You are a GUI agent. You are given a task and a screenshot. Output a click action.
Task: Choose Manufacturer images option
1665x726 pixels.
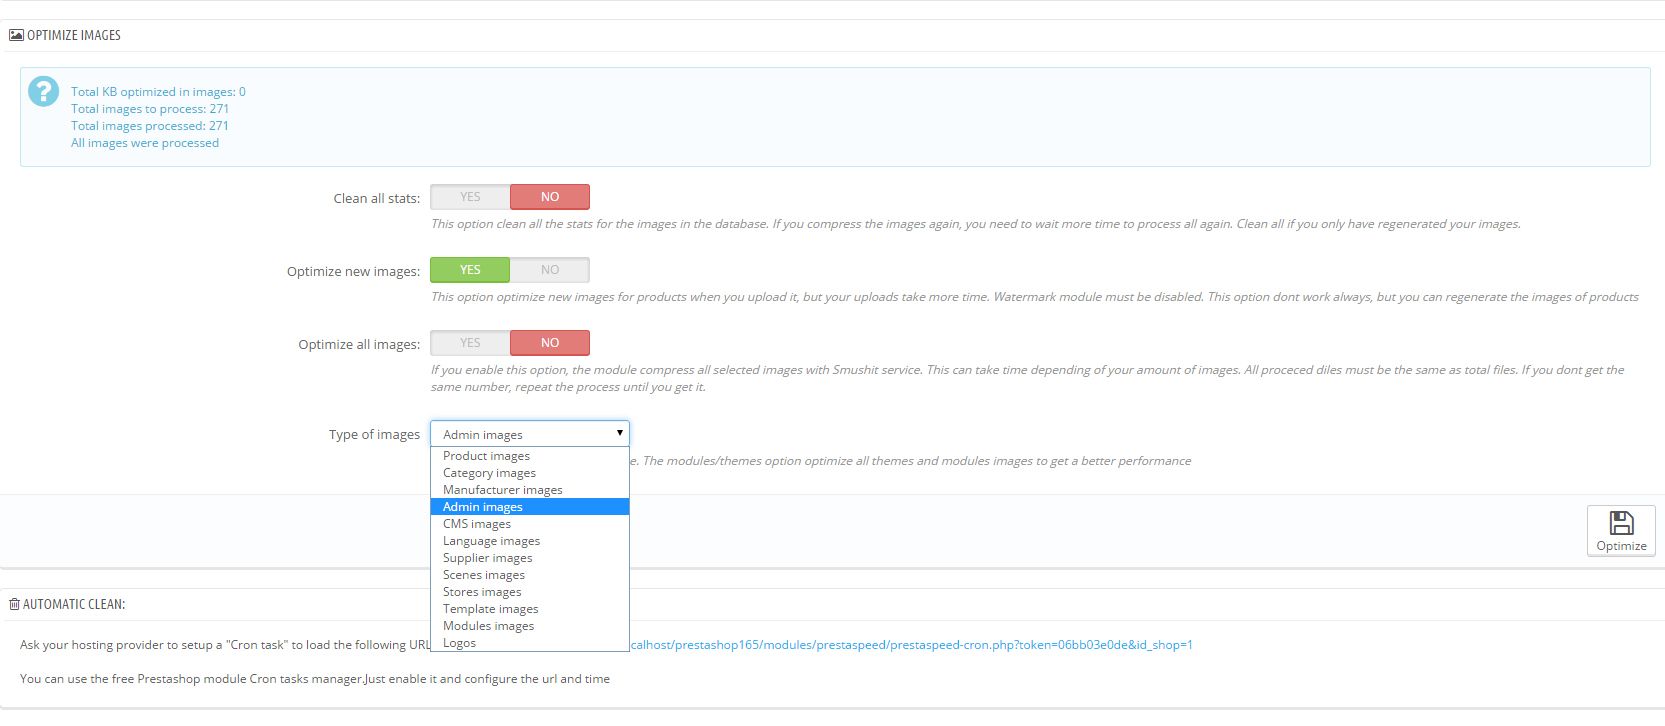530,490
